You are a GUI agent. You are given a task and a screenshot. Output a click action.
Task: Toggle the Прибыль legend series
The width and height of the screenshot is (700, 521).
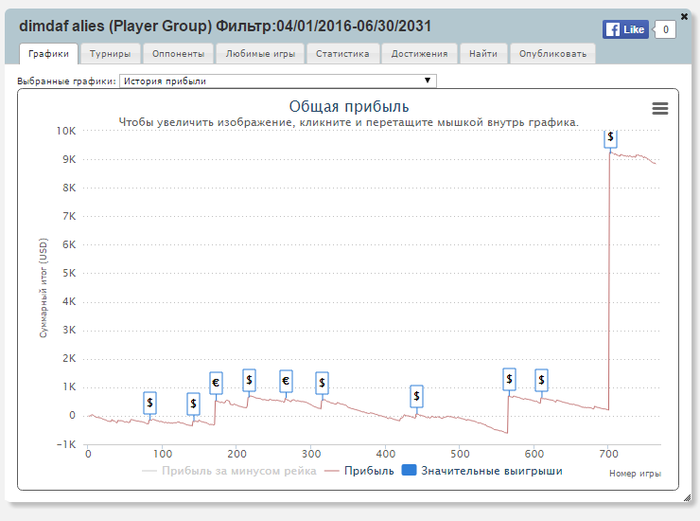tap(359, 471)
